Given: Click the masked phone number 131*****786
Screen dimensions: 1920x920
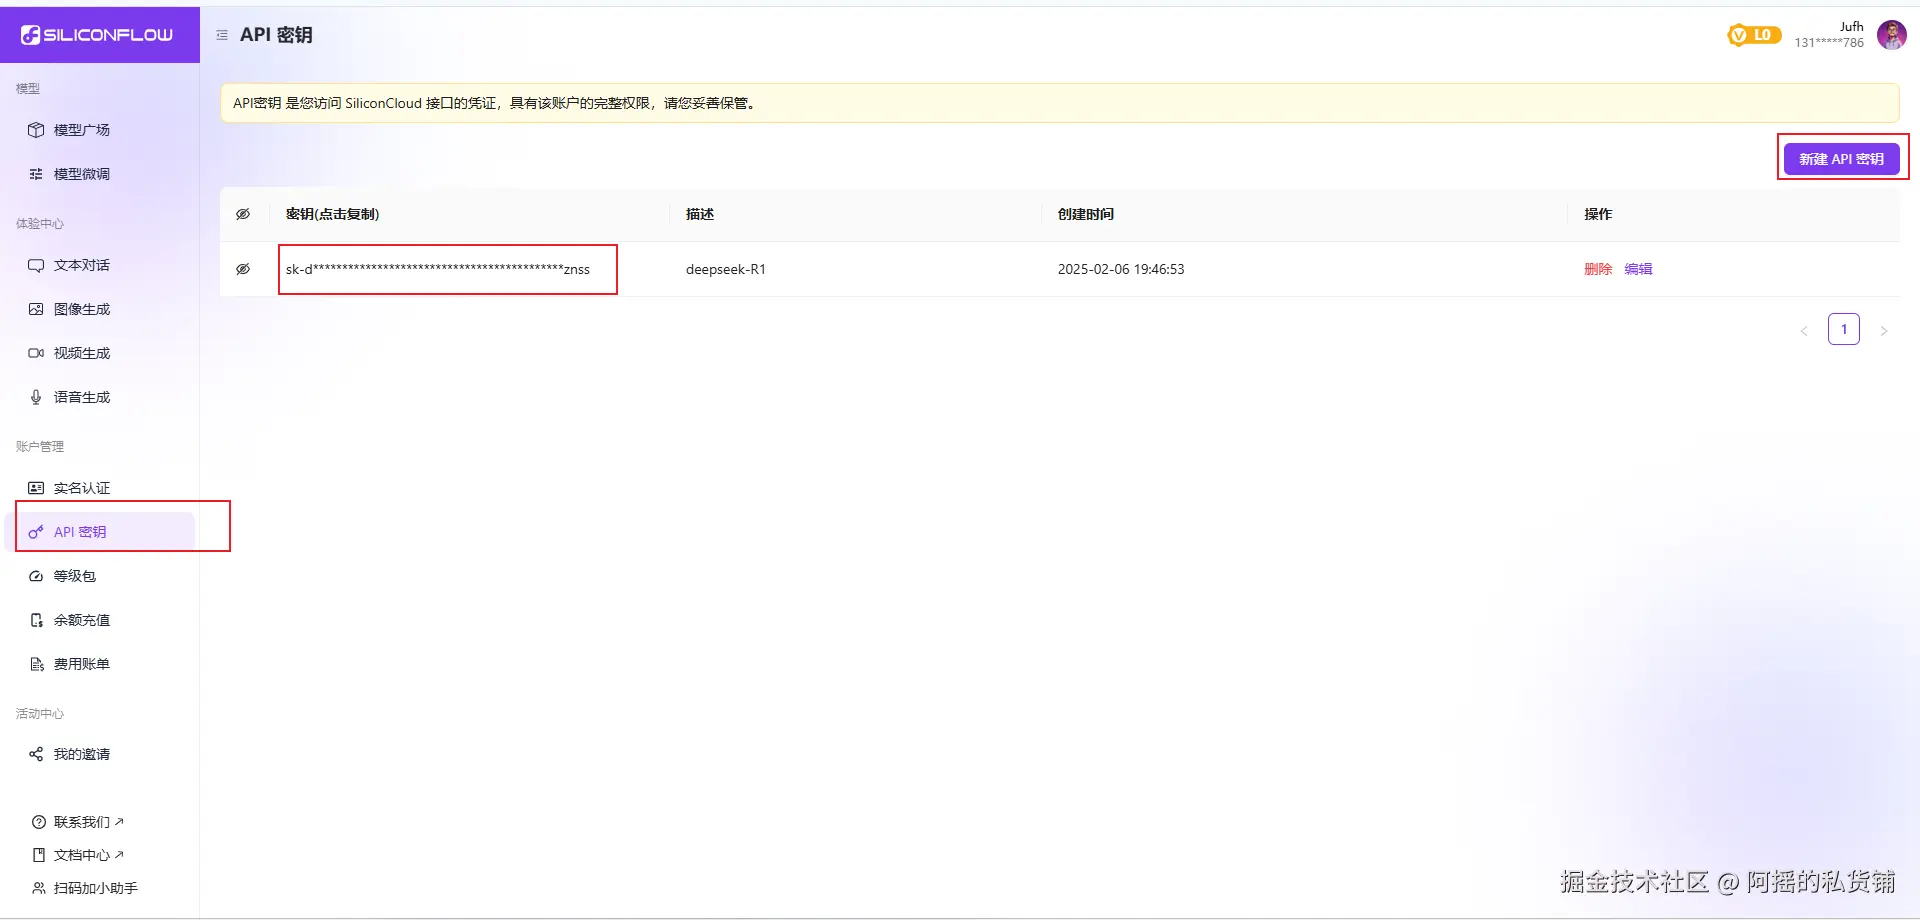Looking at the screenshot, I should [1829, 43].
